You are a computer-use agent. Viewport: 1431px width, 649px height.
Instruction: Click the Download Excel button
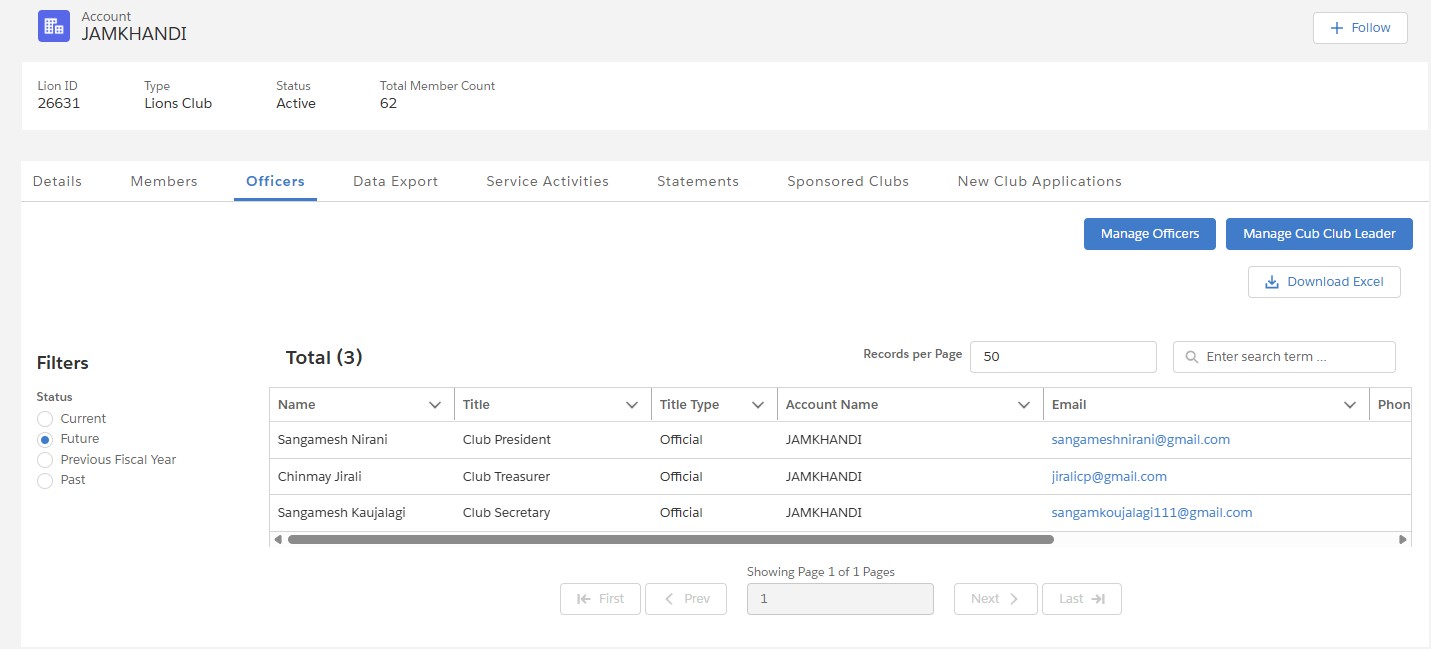point(1324,282)
